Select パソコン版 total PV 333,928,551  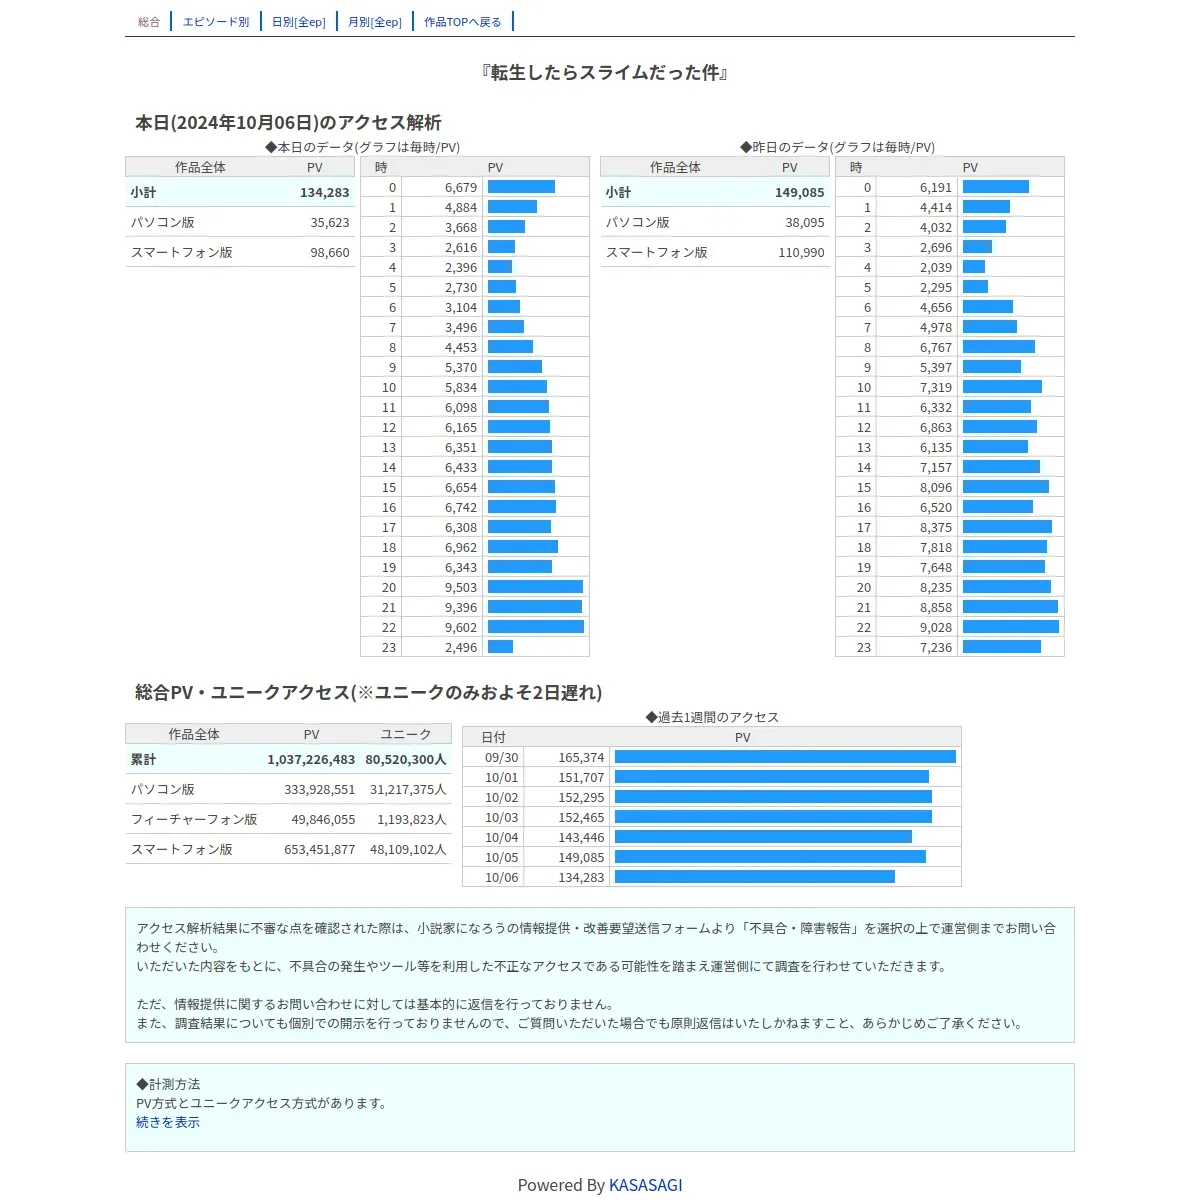tap(320, 789)
